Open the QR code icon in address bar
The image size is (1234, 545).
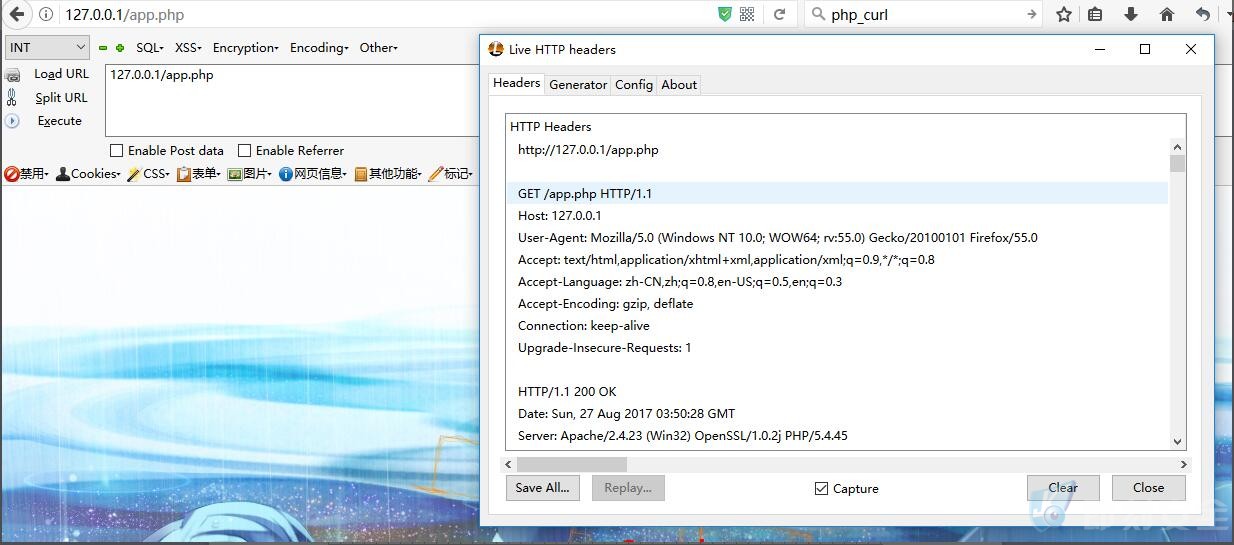coord(747,14)
